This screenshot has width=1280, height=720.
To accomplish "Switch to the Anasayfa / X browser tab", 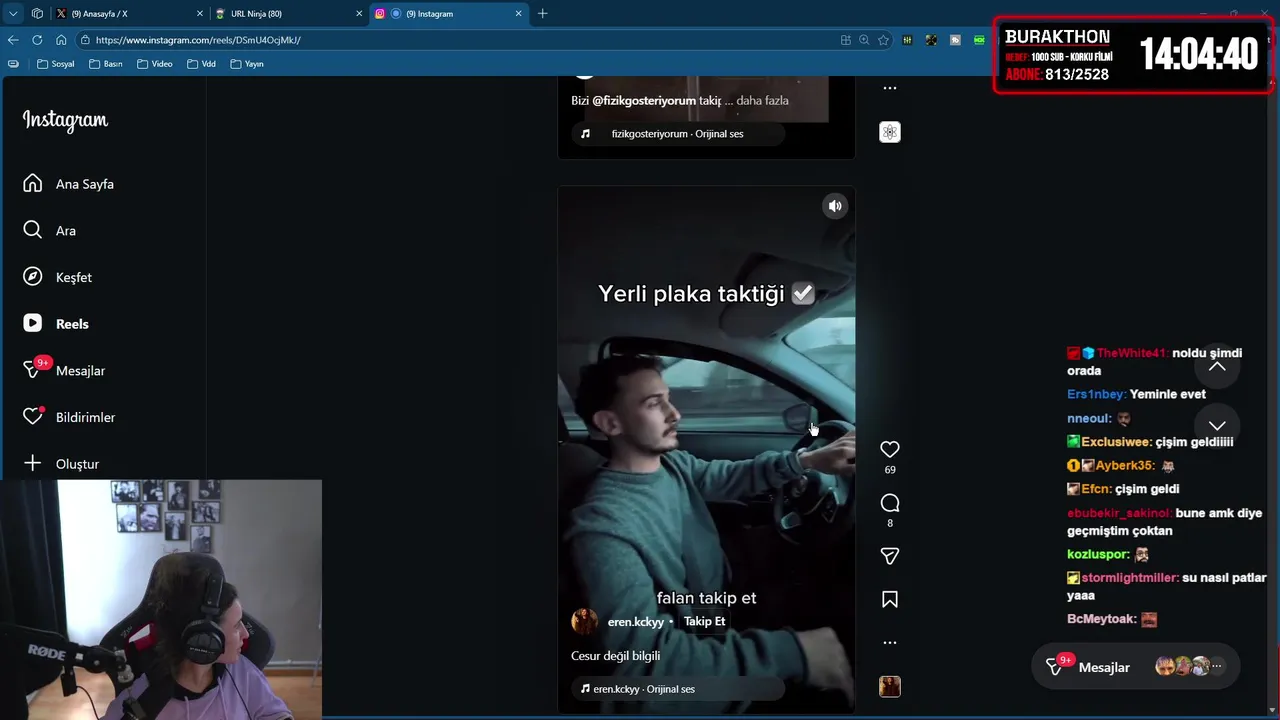I will 128,13.
